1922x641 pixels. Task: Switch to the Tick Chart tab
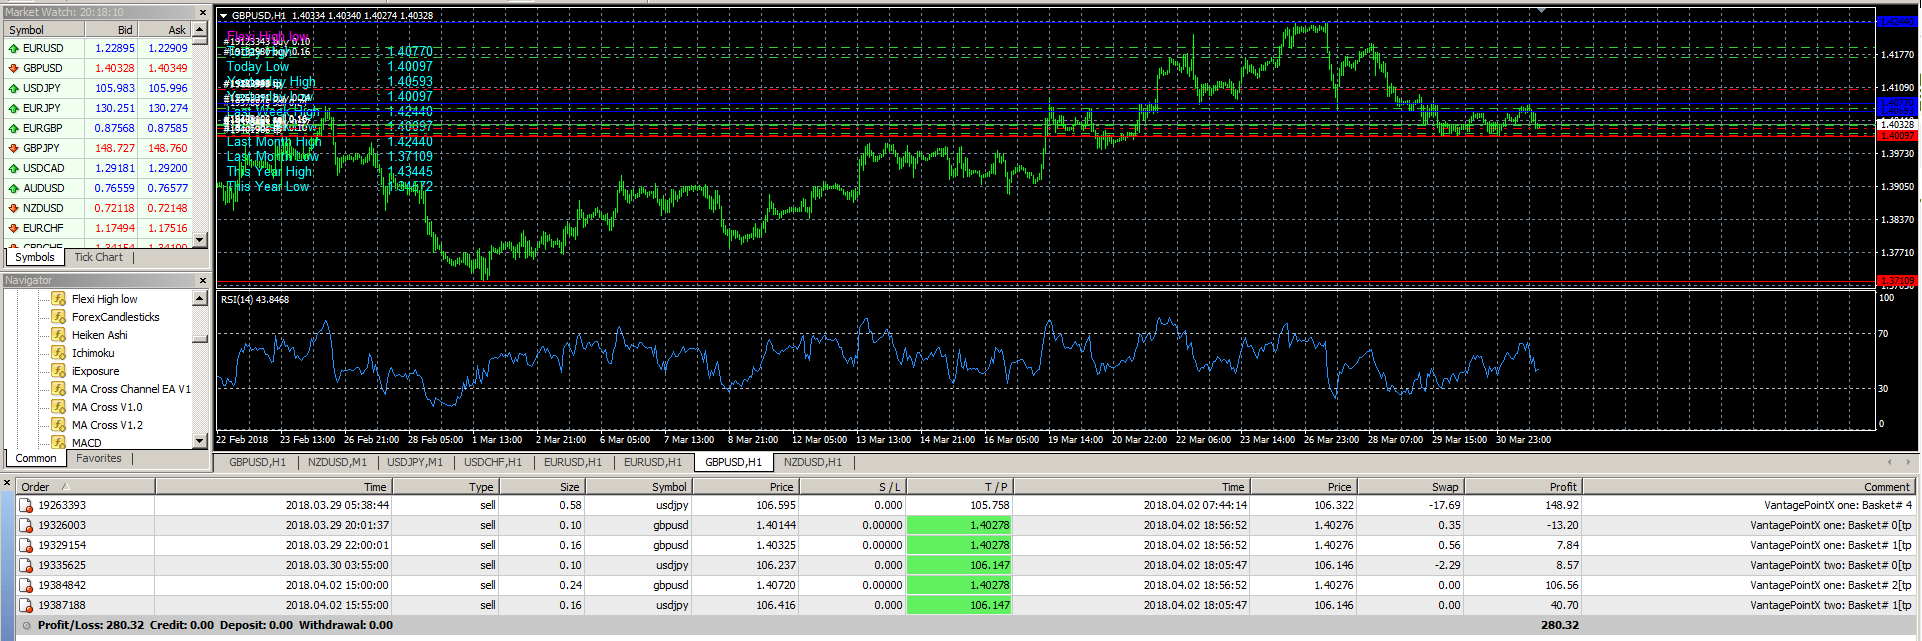[x=98, y=257]
